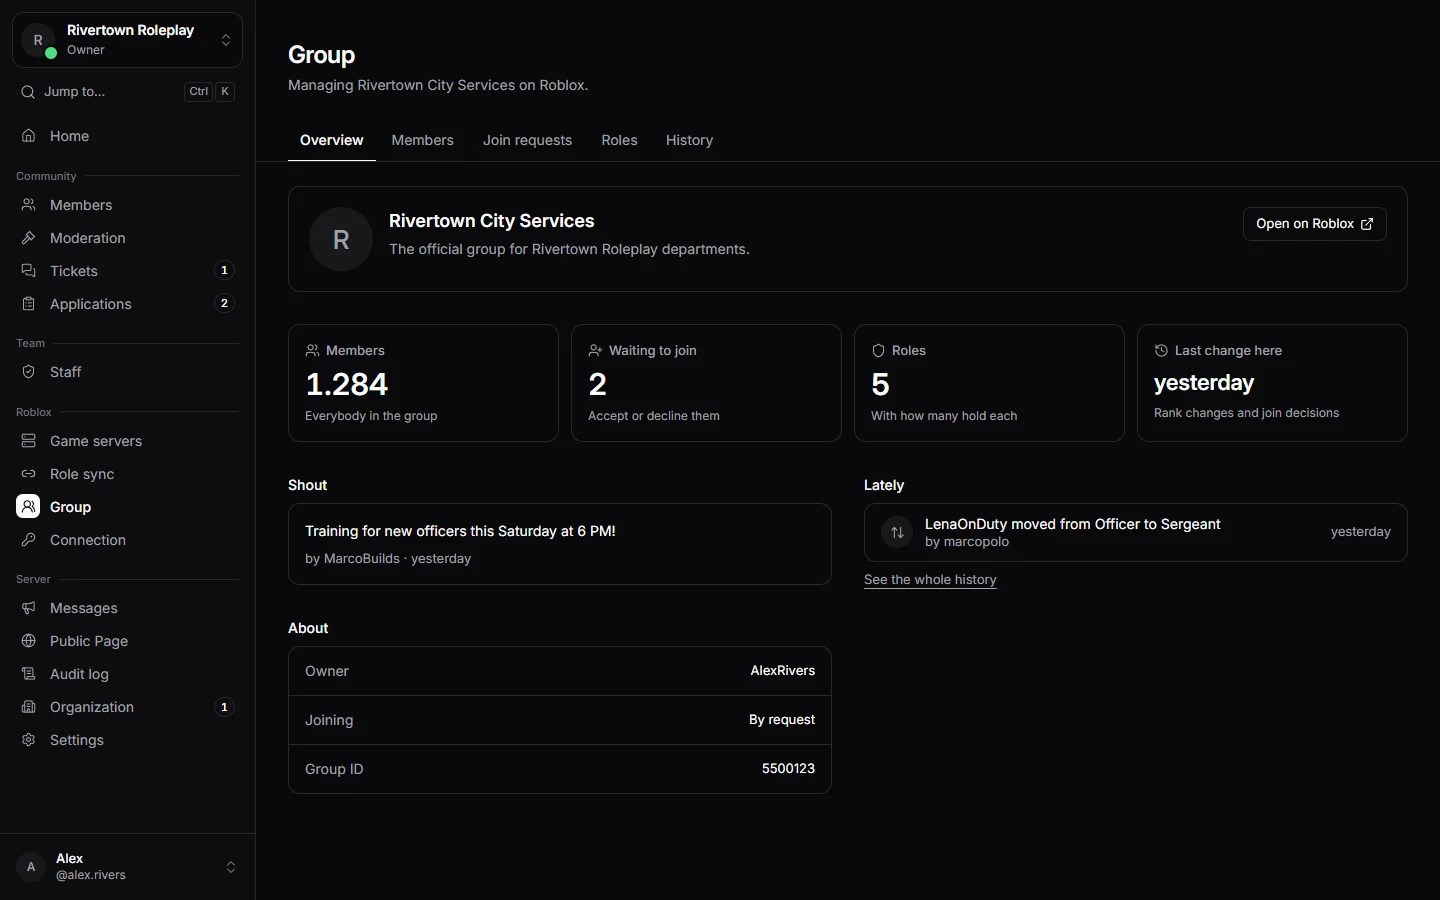Open the Roles tab
Image resolution: width=1440 pixels, height=900 pixels.
(x=619, y=140)
